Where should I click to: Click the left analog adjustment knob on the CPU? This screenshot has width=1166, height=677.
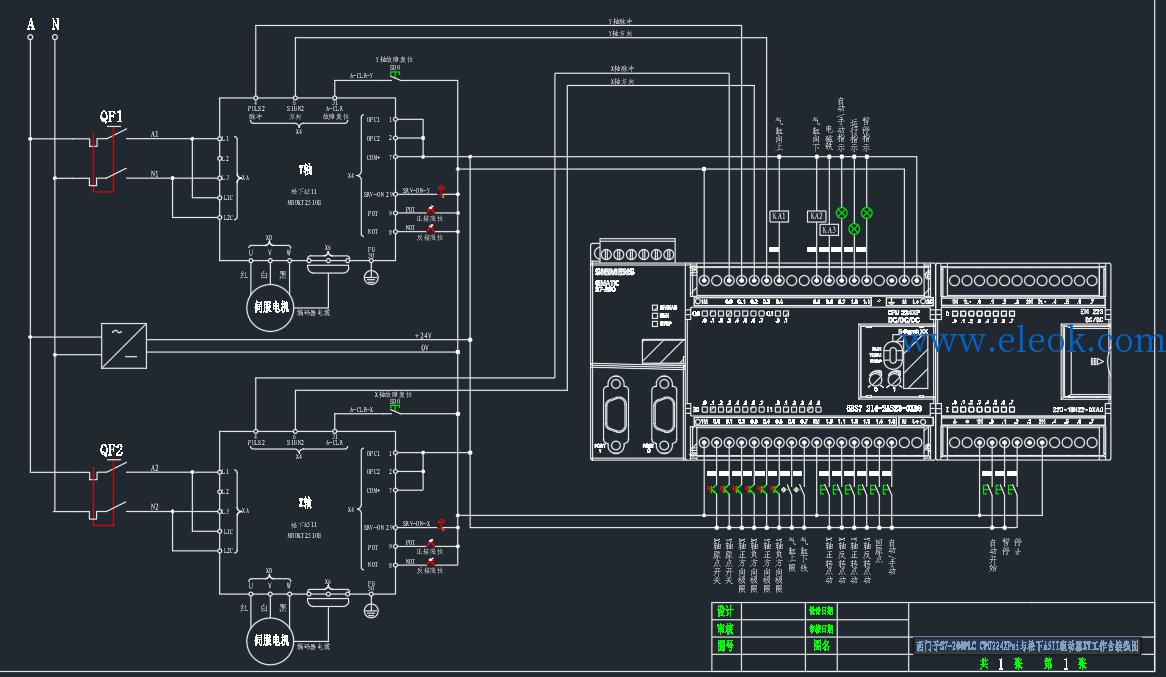coord(875,381)
